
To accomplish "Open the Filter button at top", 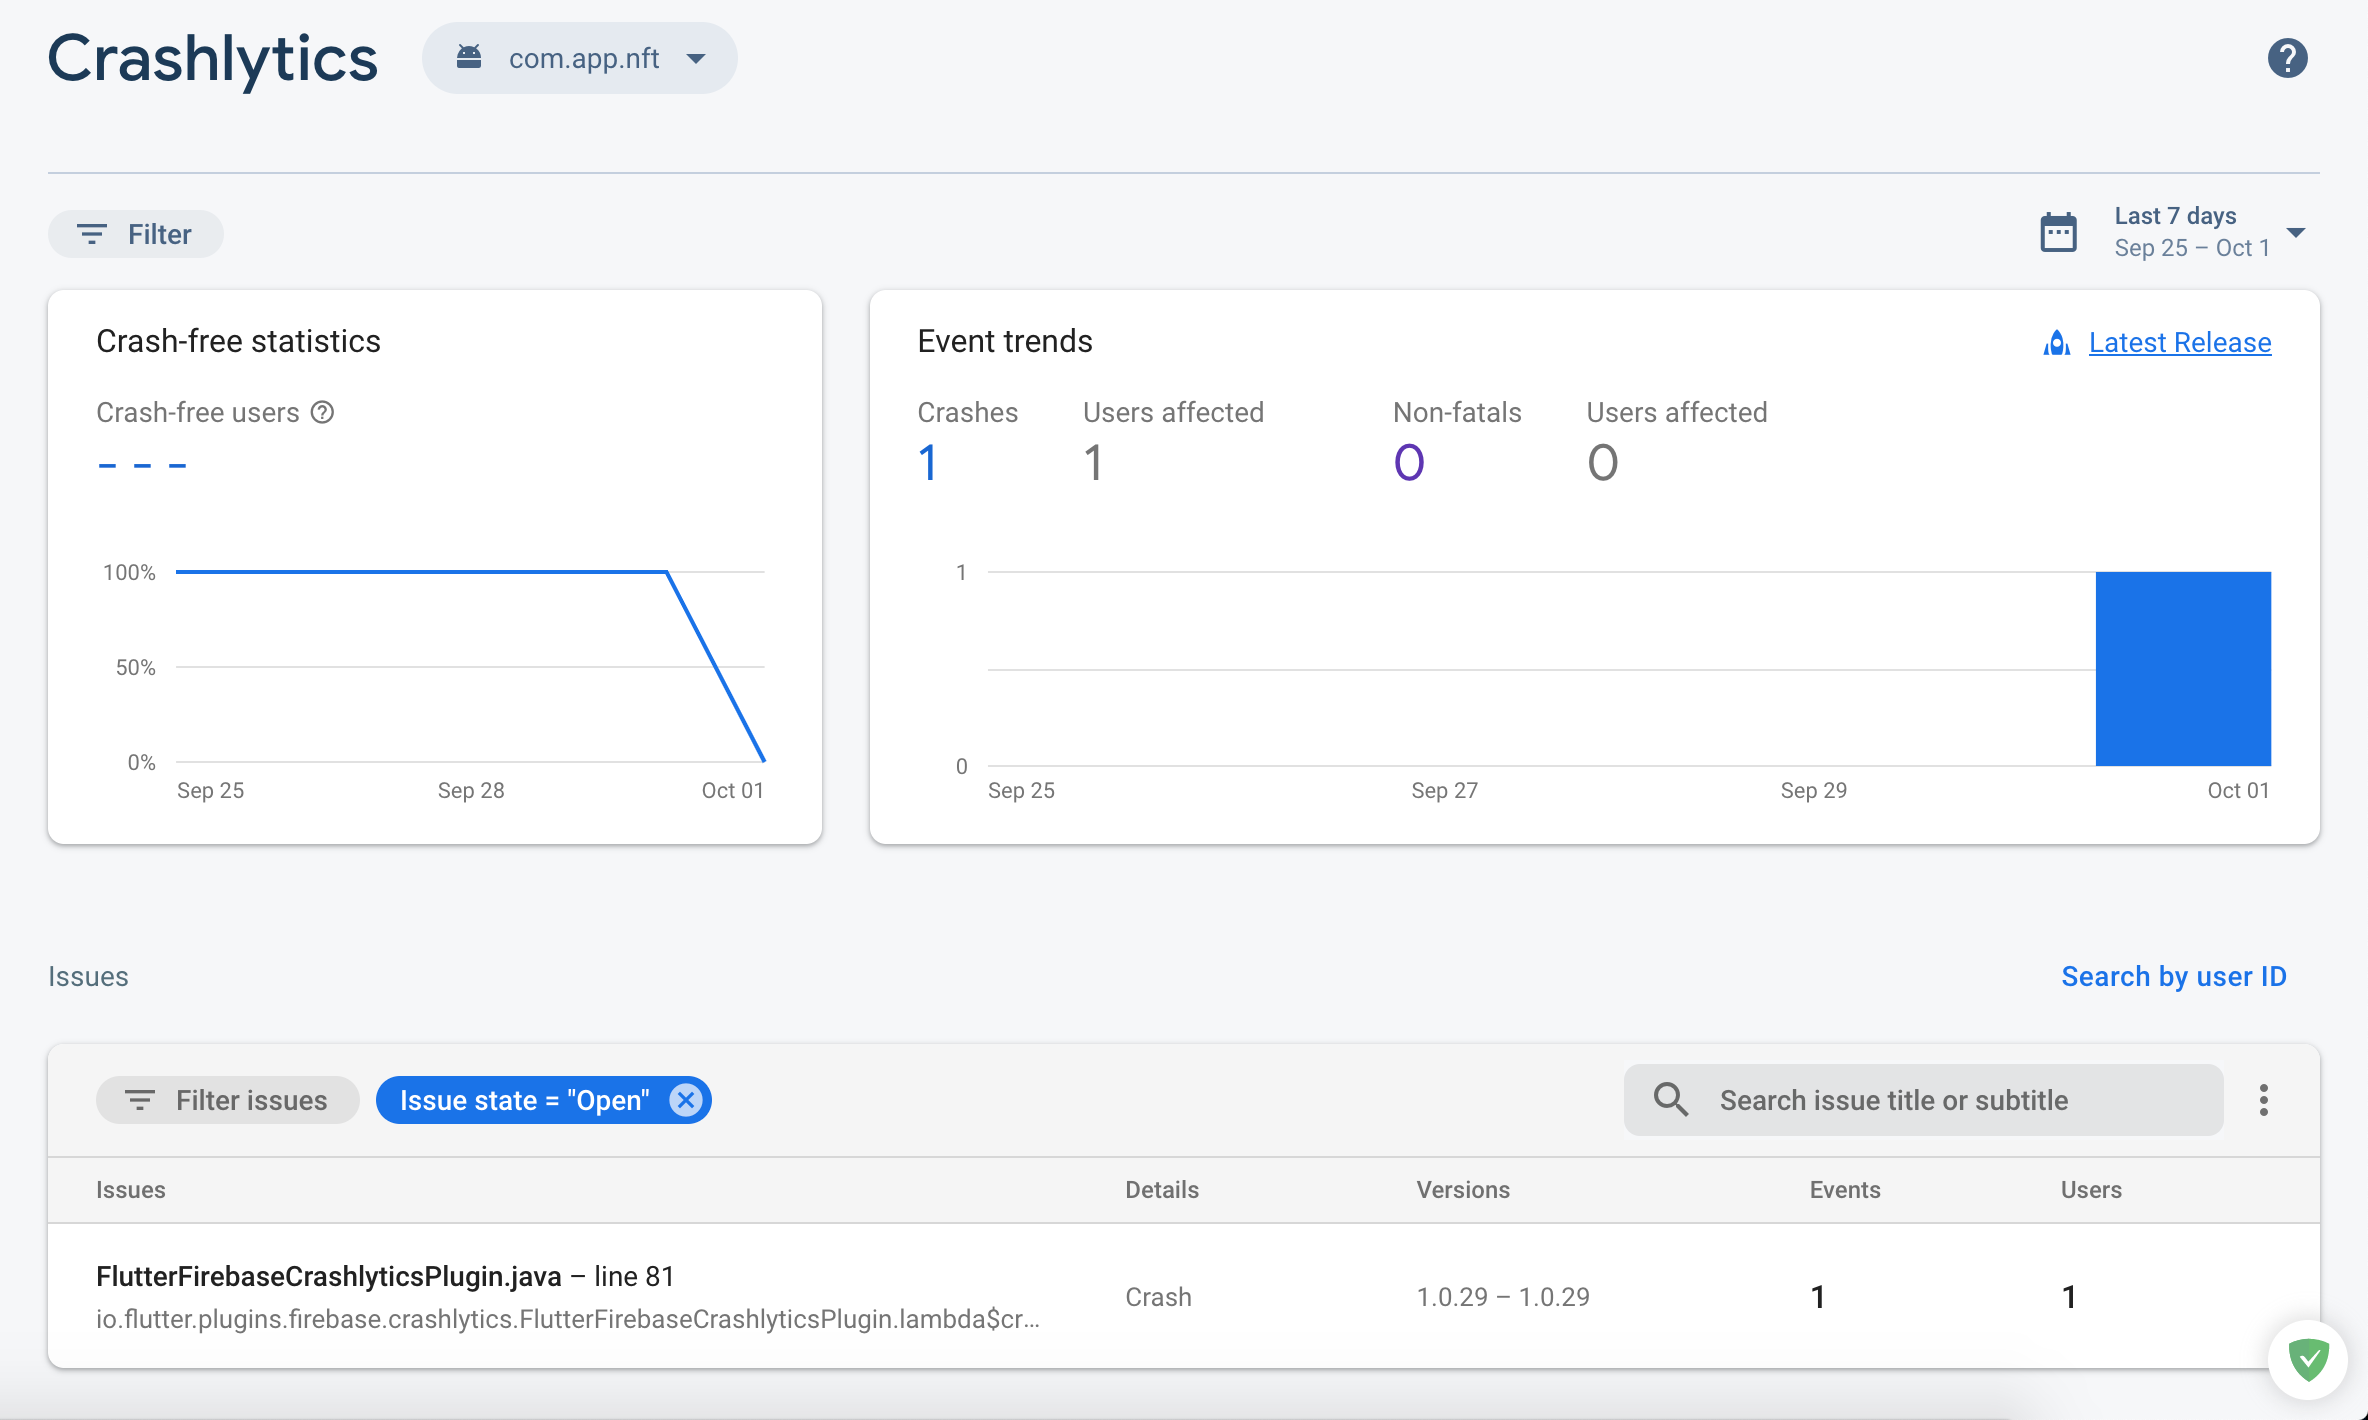I will (136, 234).
